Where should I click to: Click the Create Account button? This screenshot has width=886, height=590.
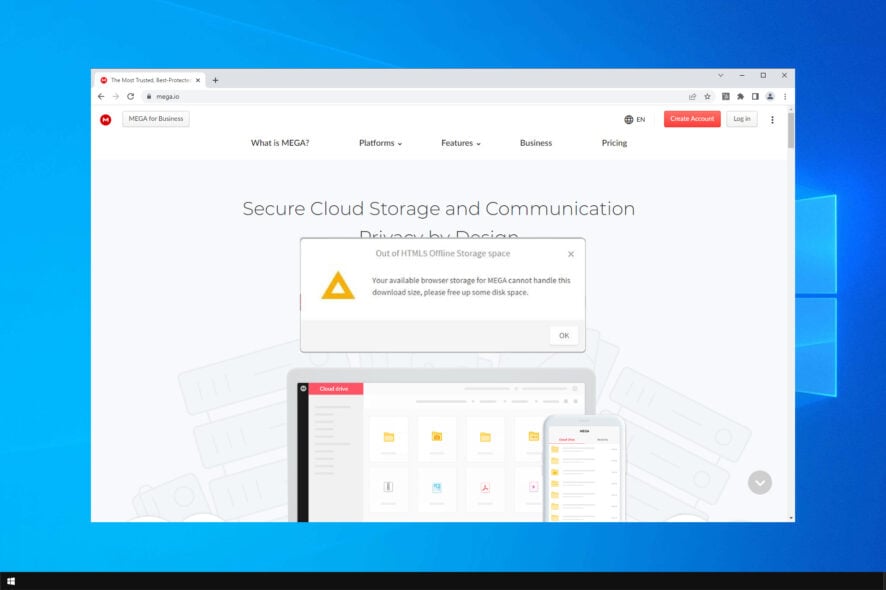pyautogui.click(x=692, y=119)
